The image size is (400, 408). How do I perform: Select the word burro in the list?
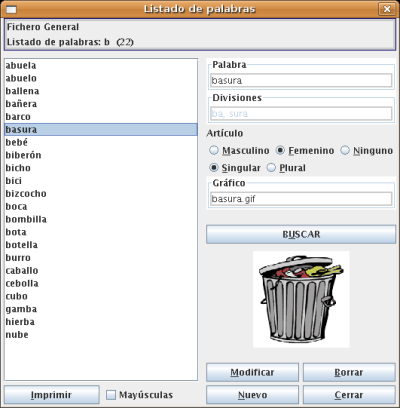[x=101, y=258]
